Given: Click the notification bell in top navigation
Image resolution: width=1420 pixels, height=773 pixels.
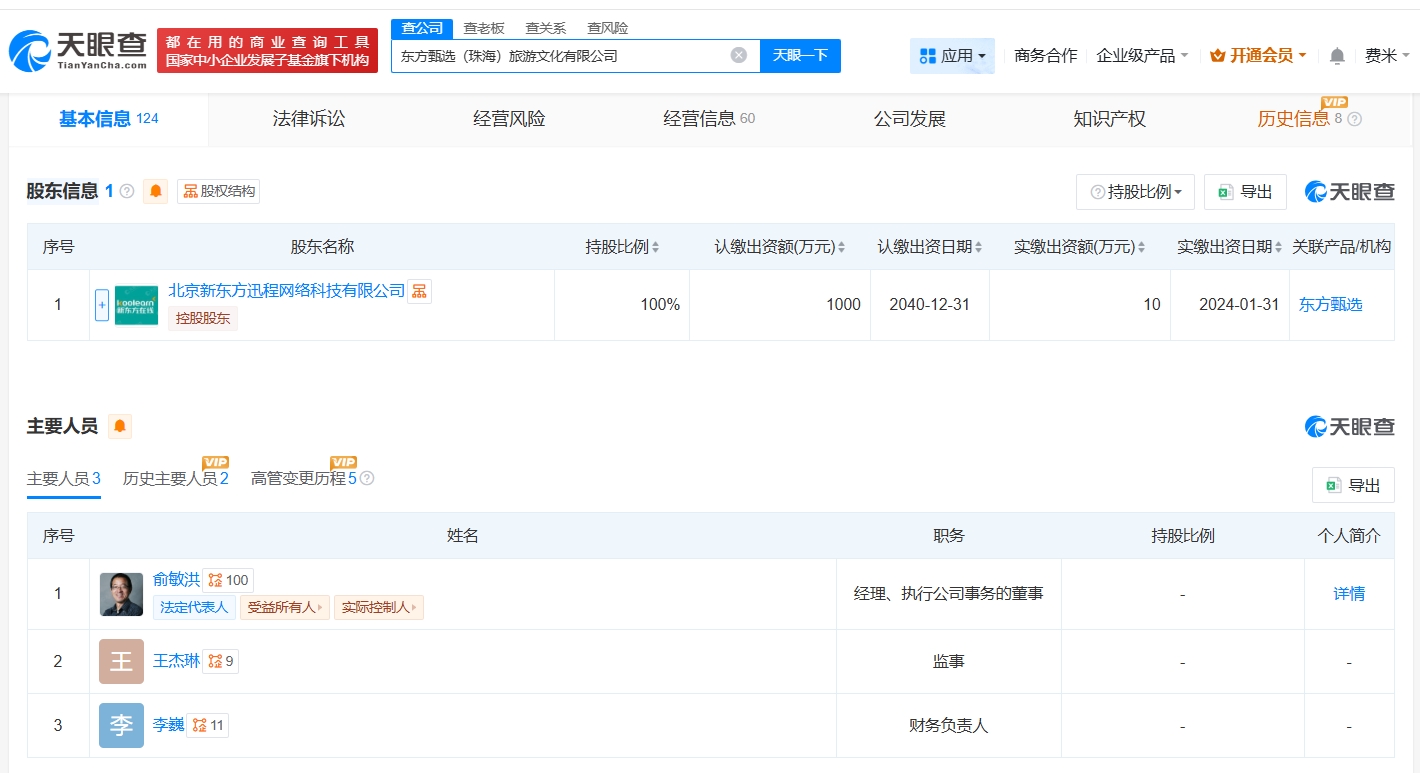Looking at the screenshot, I should pyautogui.click(x=1337, y=56).
